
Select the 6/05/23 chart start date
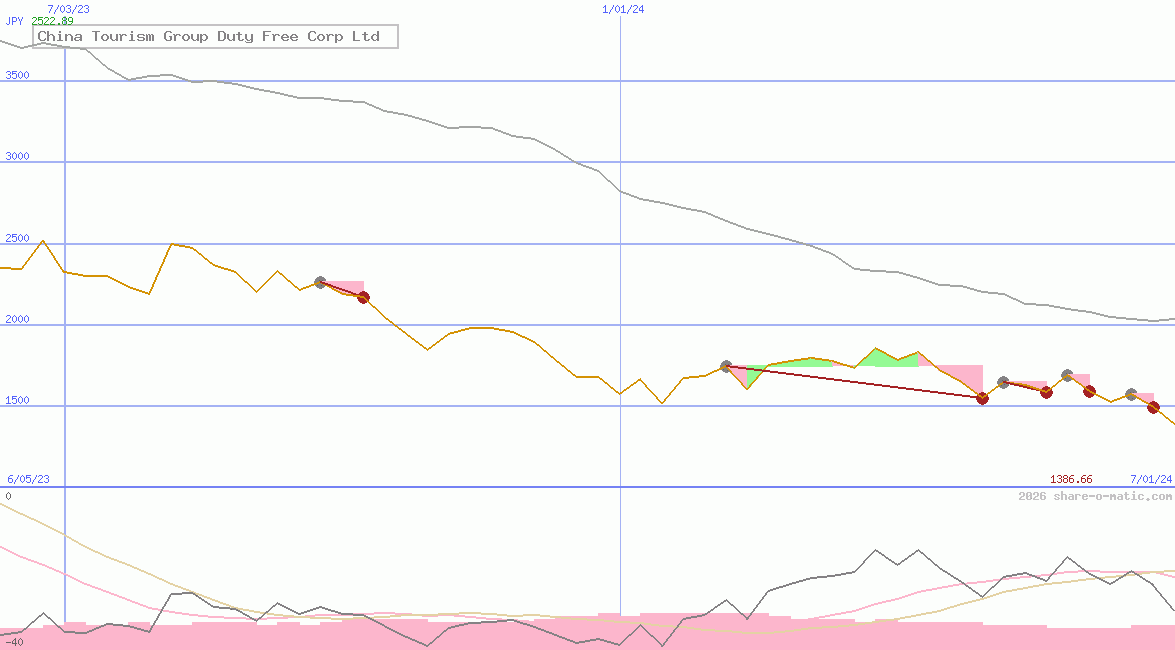click(x=28, y=479)
